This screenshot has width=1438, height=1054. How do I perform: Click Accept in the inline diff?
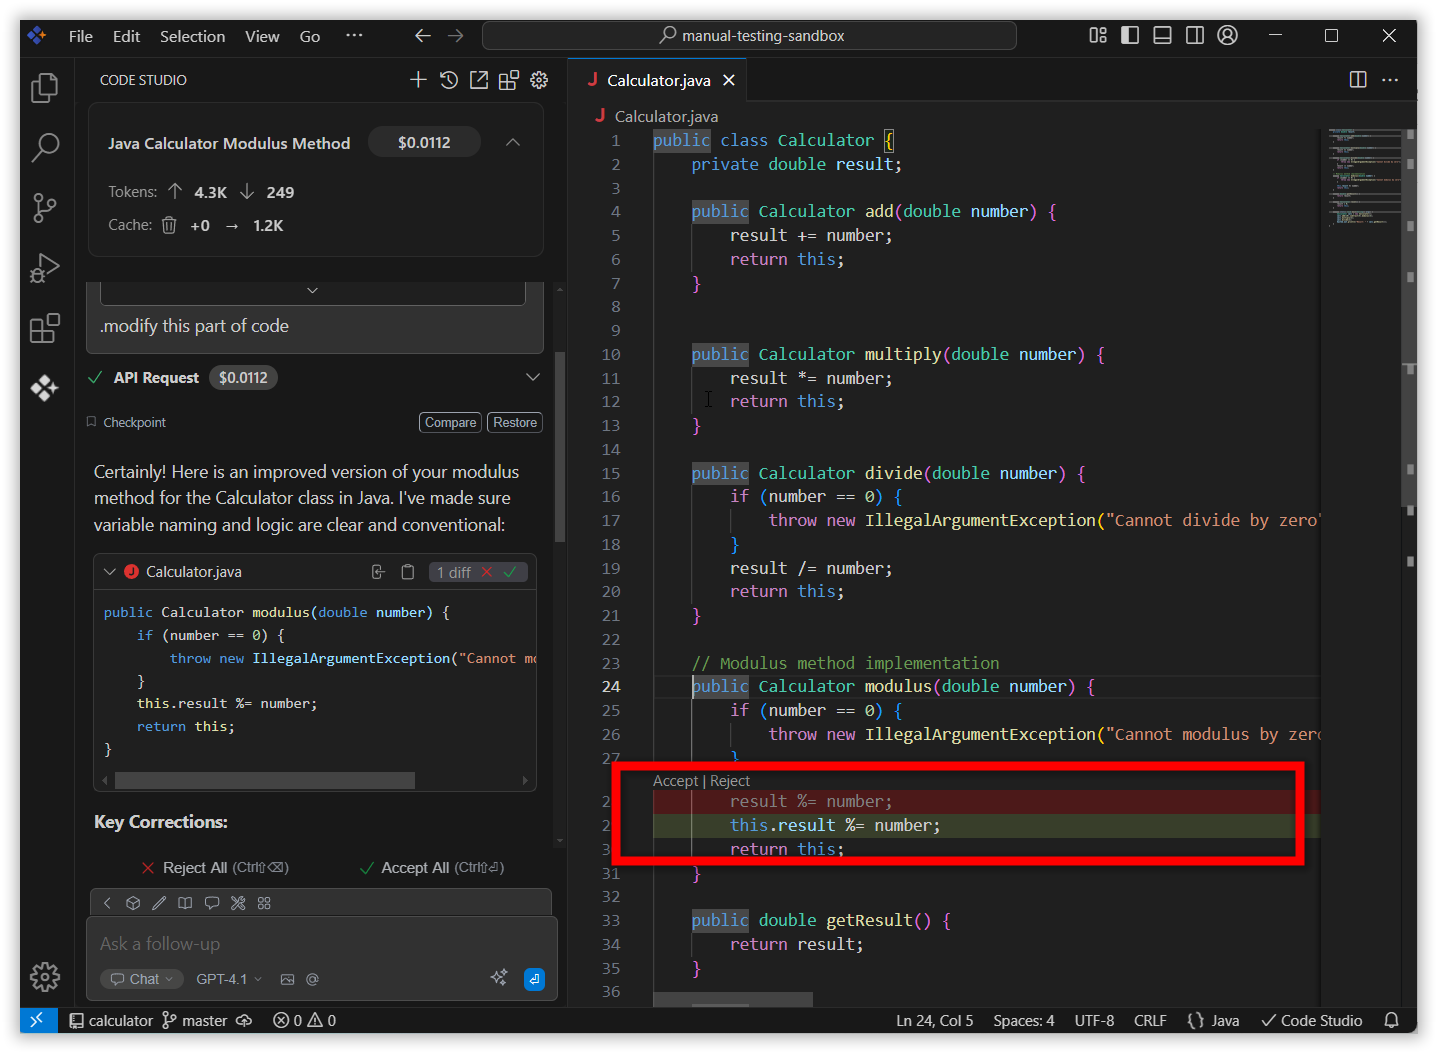click(x=676, y=781)
